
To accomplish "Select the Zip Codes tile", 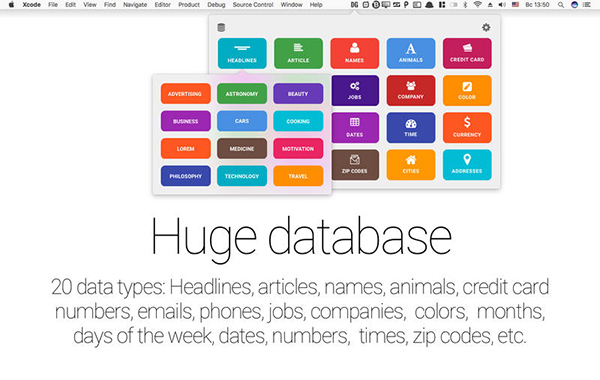I will [x=355, y=165].
